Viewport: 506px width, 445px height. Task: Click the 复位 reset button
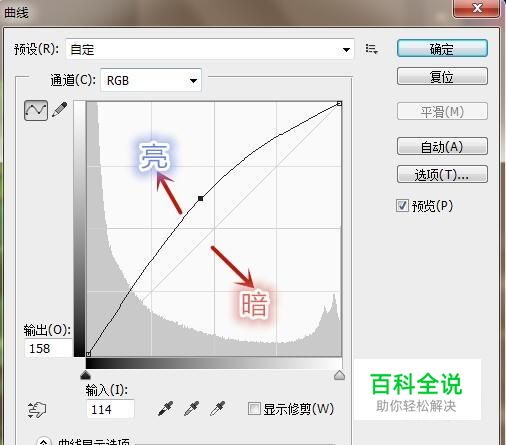pos(442,76)
